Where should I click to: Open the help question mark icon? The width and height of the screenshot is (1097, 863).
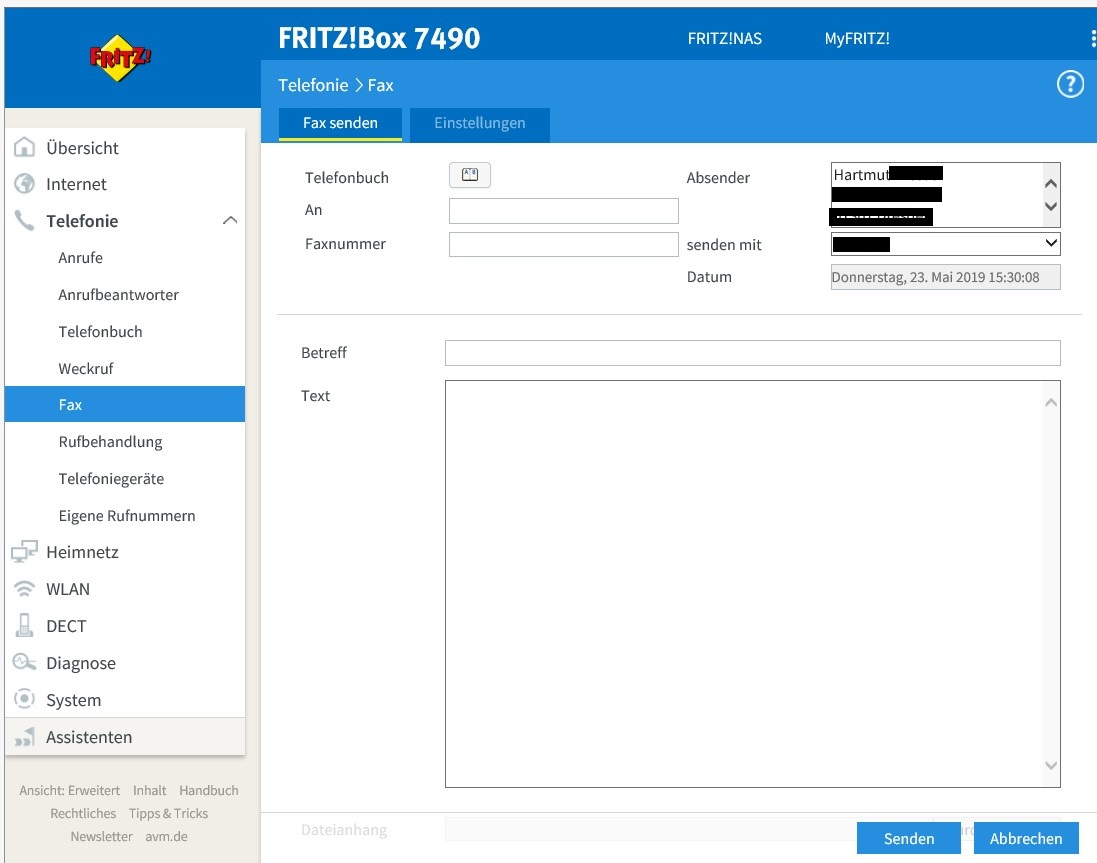[x=1070, y=85]
